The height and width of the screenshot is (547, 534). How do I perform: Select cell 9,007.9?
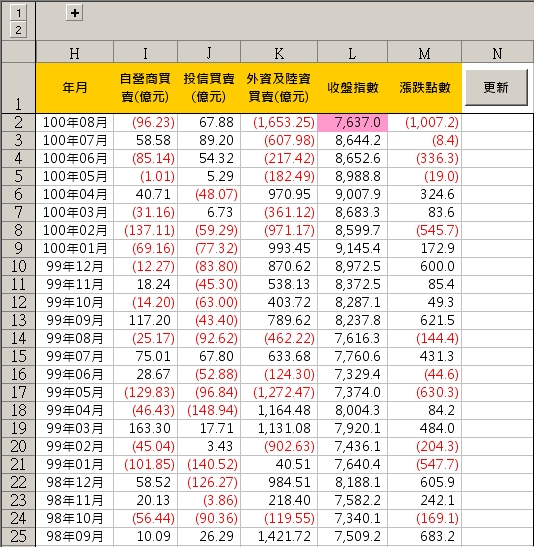pyautogui.click(x=352, y=195)
